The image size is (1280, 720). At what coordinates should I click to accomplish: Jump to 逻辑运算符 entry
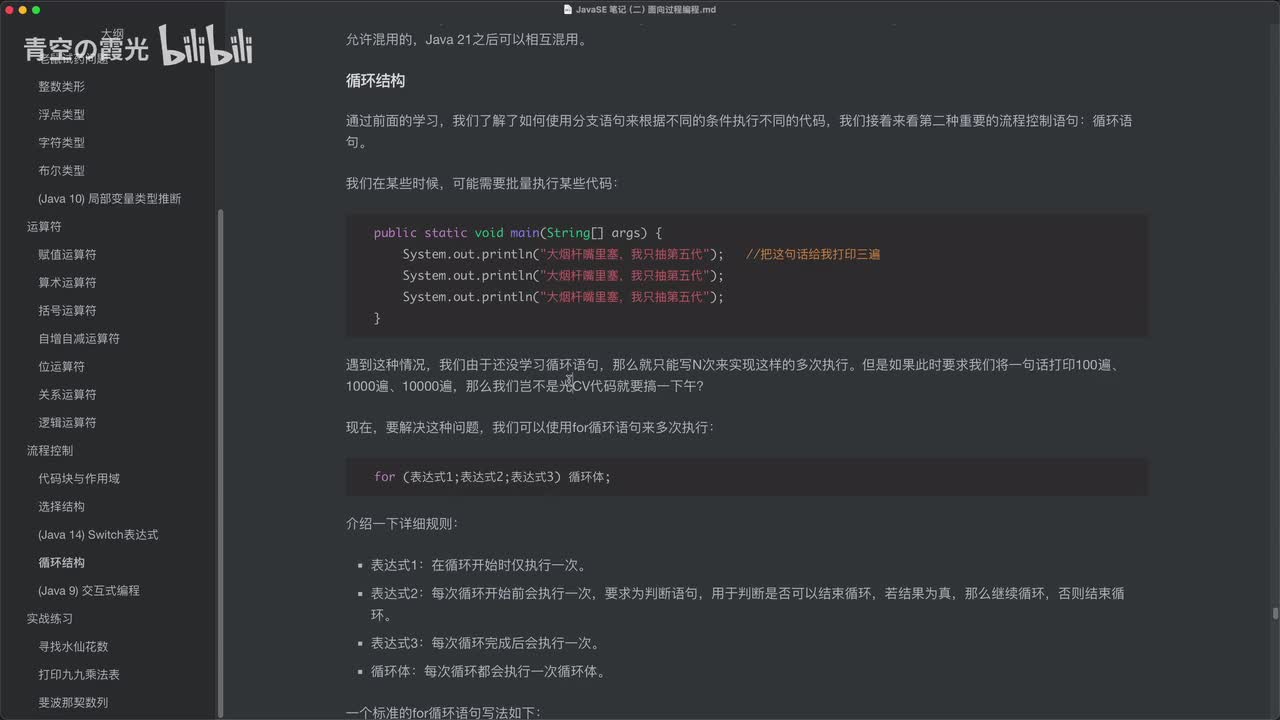67,423
